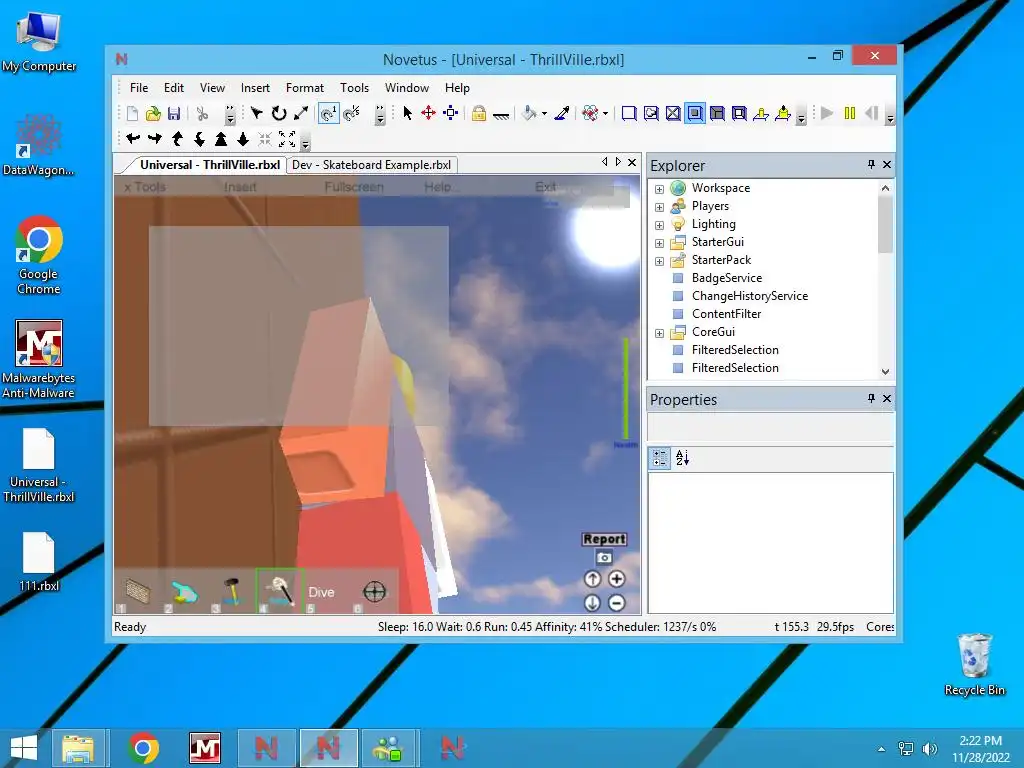Cut selection with the scissors icon
The width and height of the screenshot is (1024, 768).
click(202, 114)
